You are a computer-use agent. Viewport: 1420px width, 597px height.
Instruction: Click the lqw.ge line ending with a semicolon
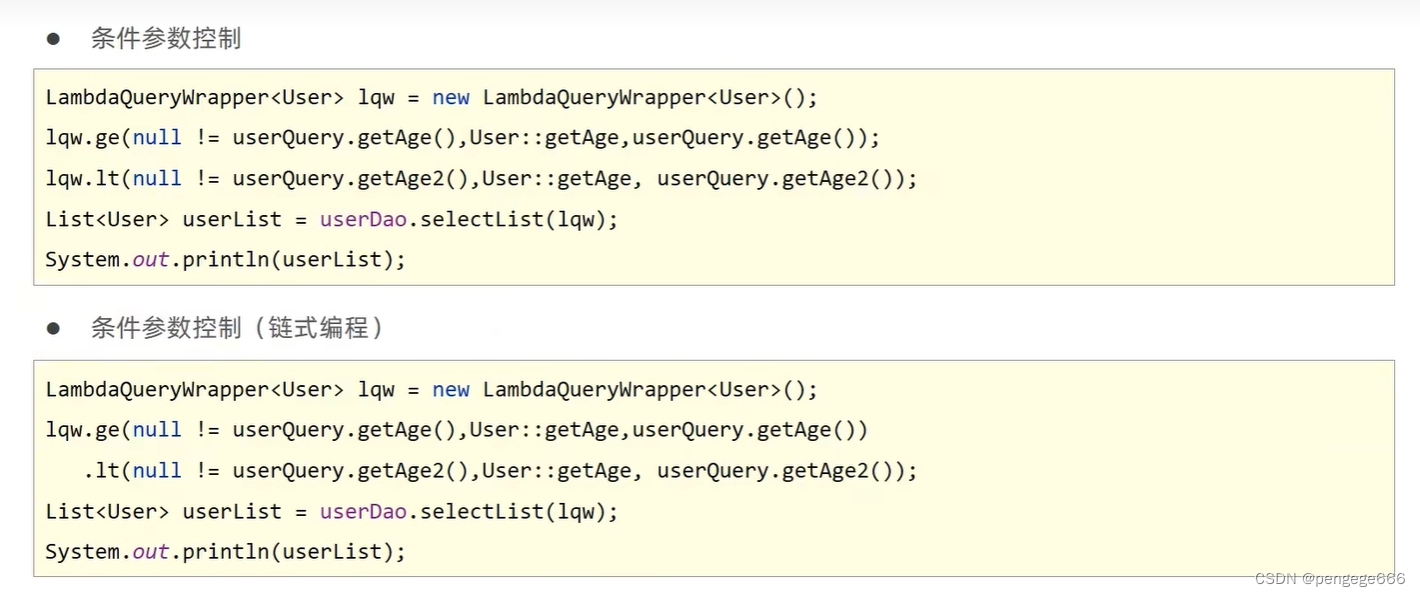pos(462,138)
